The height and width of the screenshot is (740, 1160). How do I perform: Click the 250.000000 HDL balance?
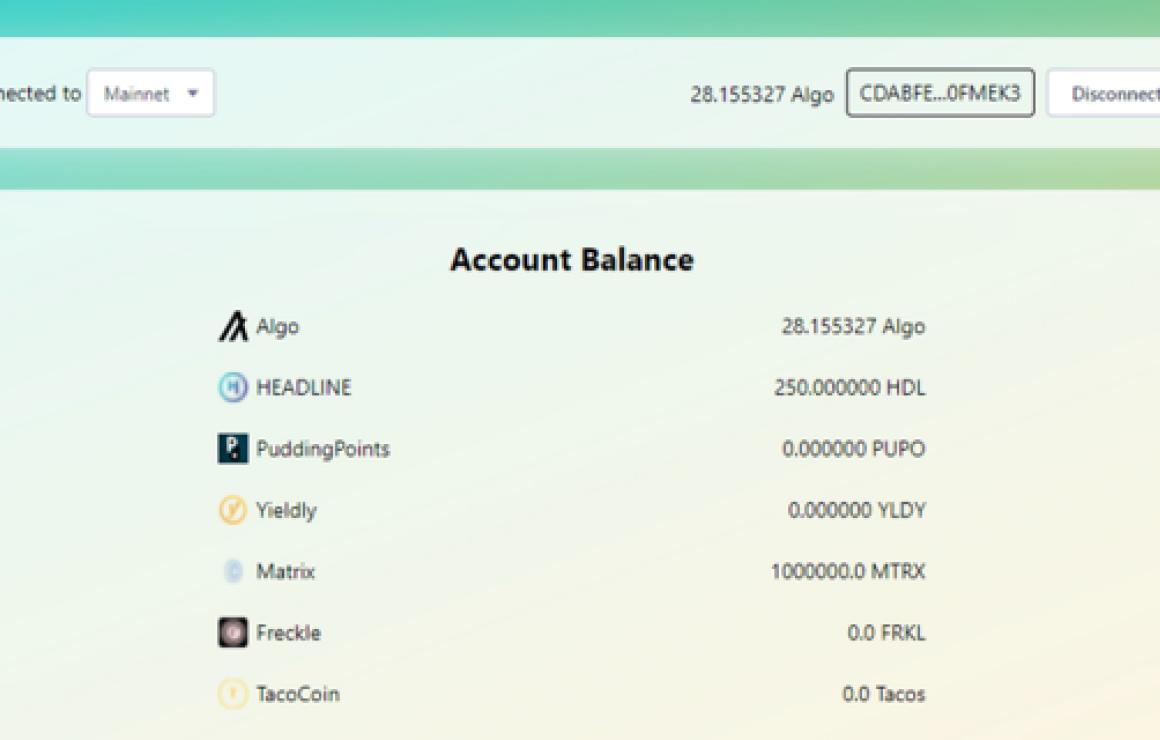[850, 388]
